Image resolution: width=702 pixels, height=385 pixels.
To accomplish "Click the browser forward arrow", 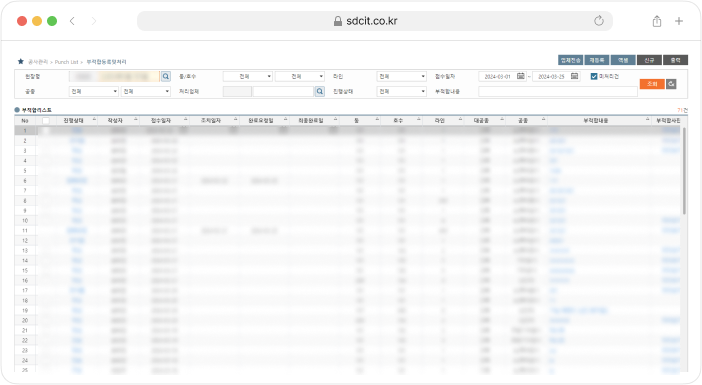I will tap(94, 21).
